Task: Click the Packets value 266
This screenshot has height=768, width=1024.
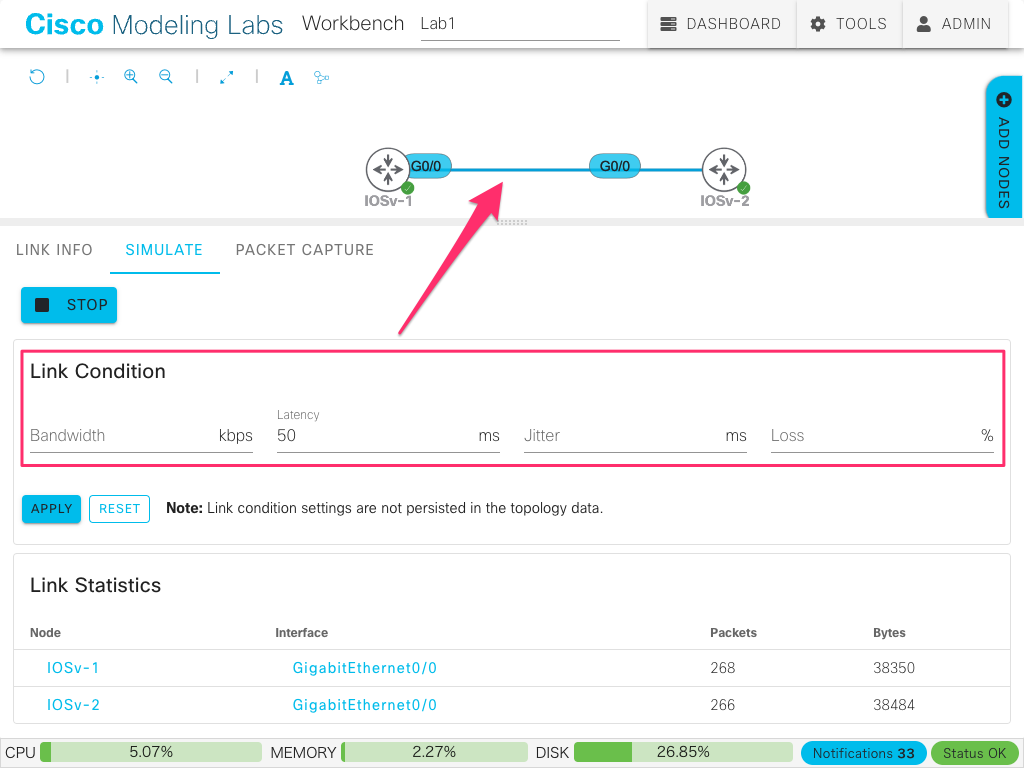Action: [723, 705]
